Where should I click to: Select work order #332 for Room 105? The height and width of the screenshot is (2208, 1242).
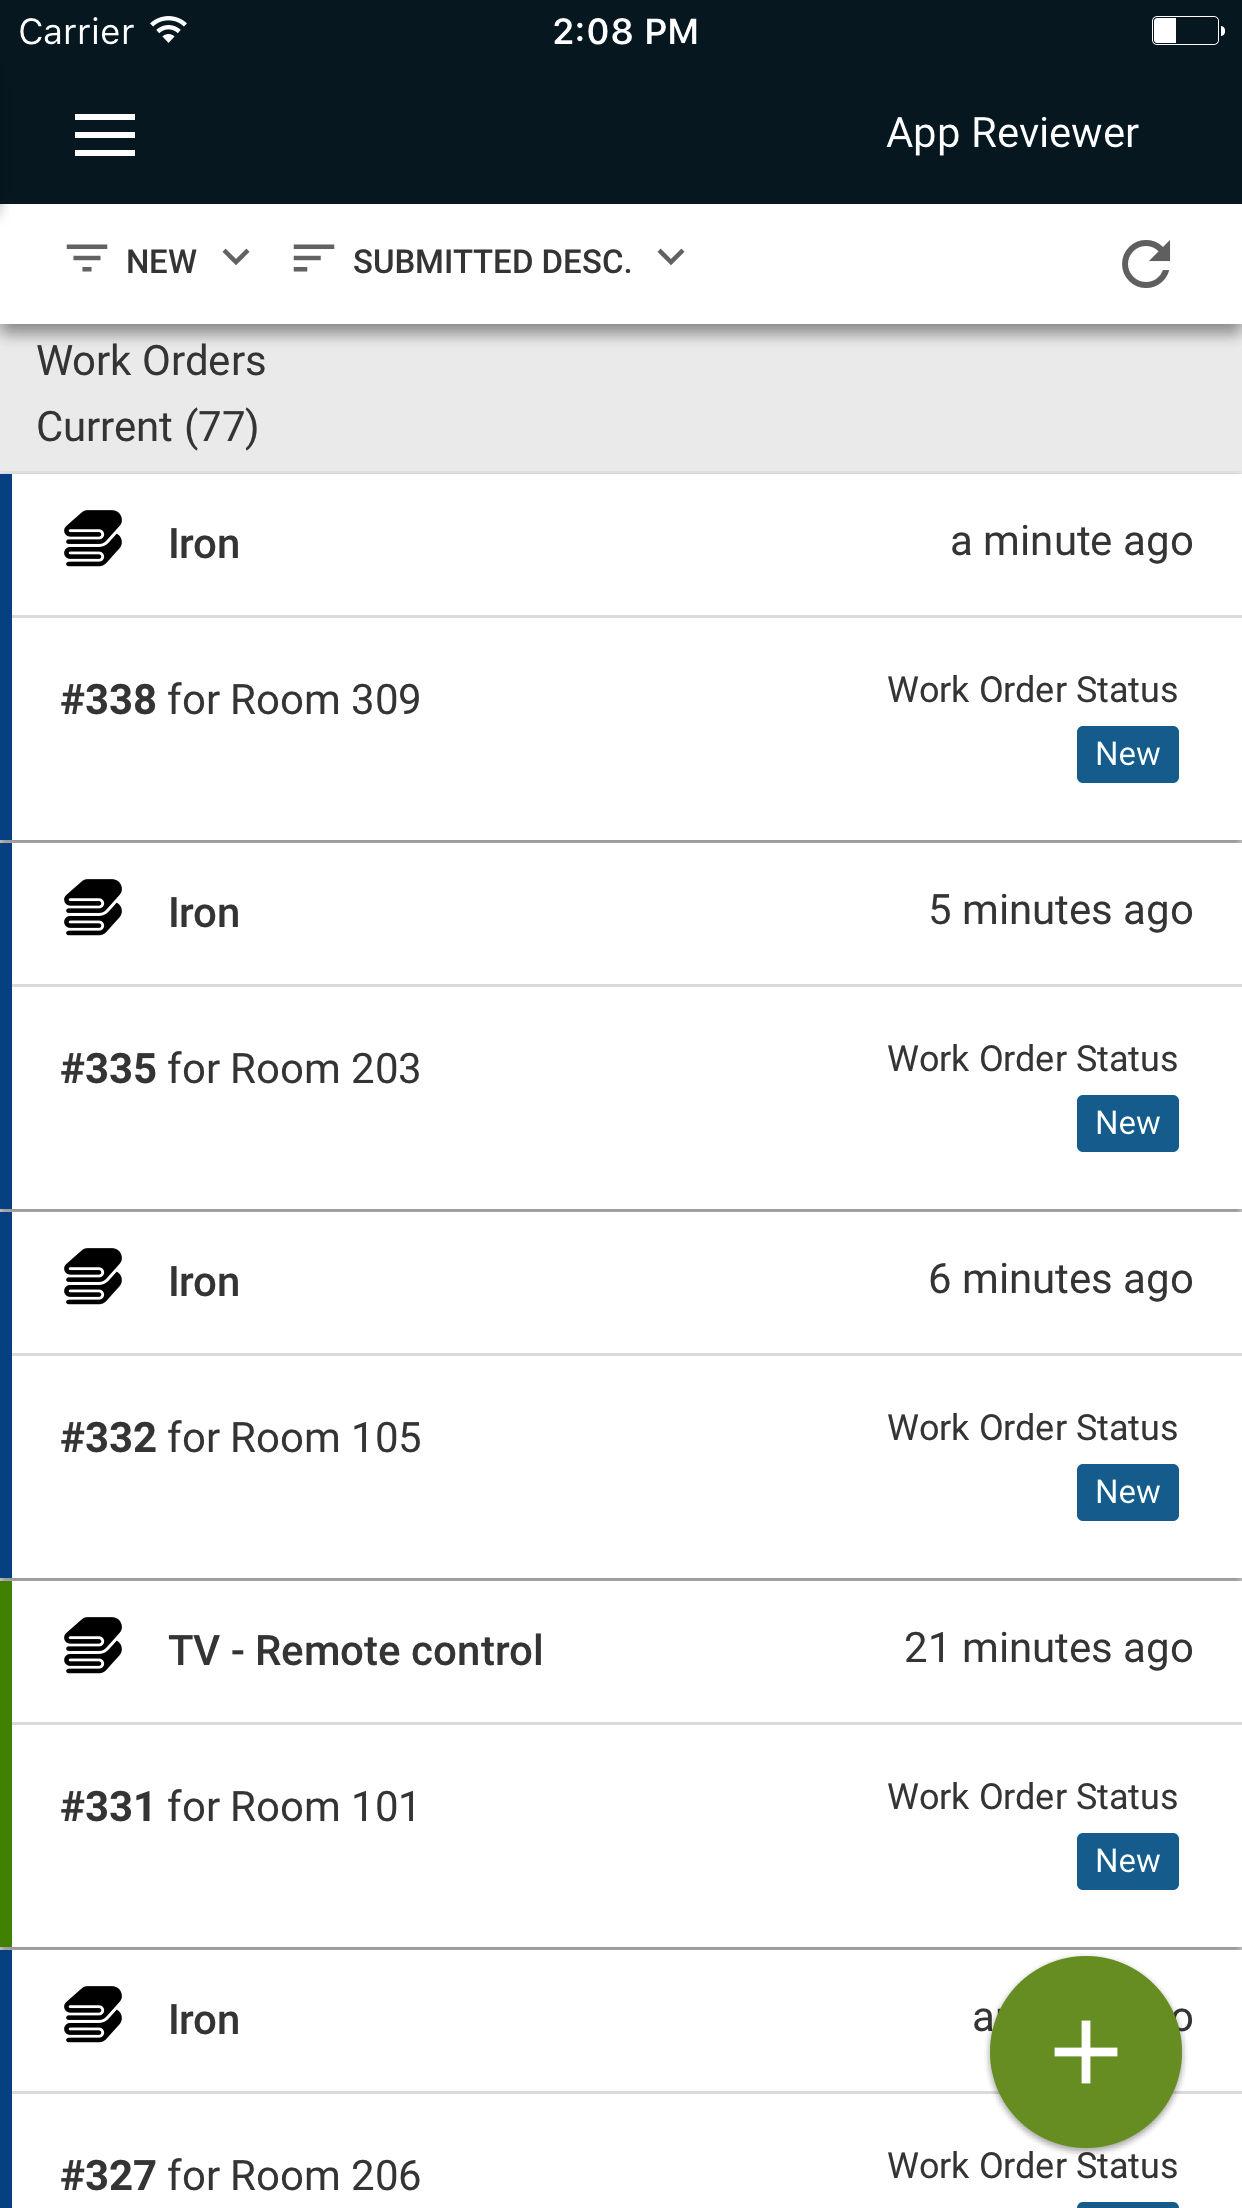tap(241, 1438)
